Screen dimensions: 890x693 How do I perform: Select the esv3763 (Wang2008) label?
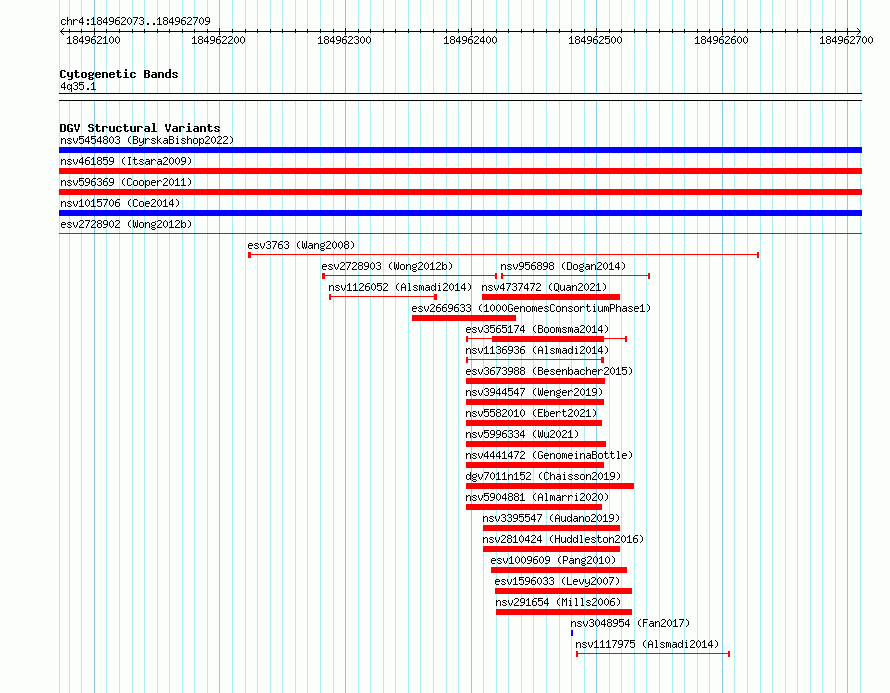coord(301,245)
